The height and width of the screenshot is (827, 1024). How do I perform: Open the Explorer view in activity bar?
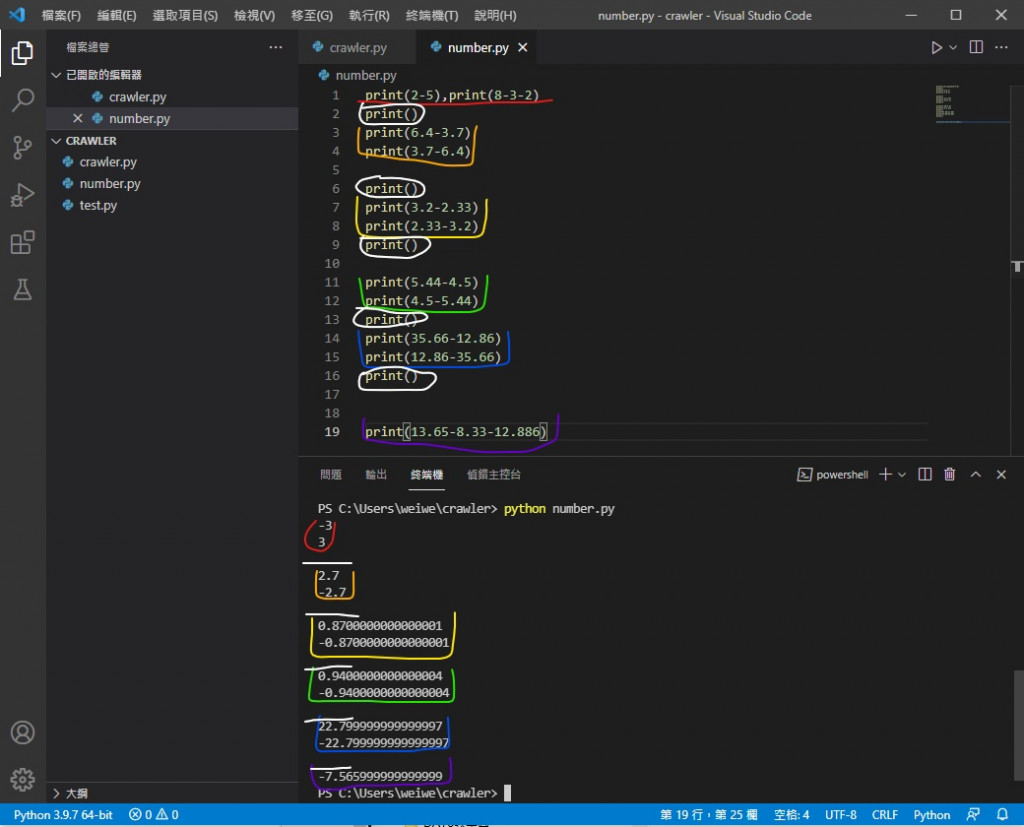coord(22,53)
